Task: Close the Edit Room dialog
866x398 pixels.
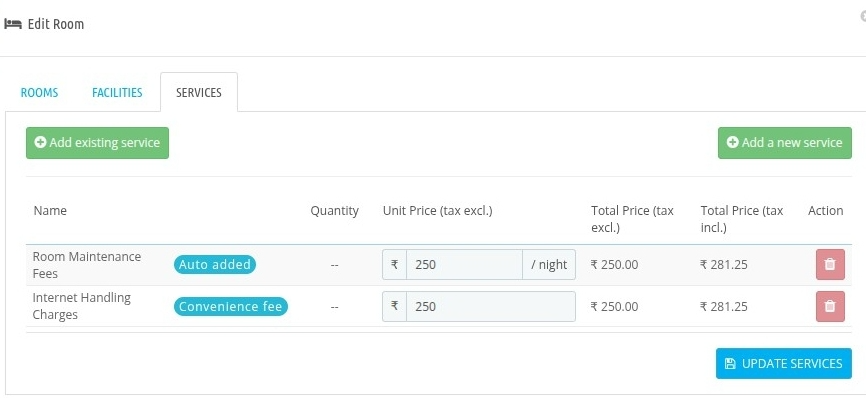Action: click(863, 17)
